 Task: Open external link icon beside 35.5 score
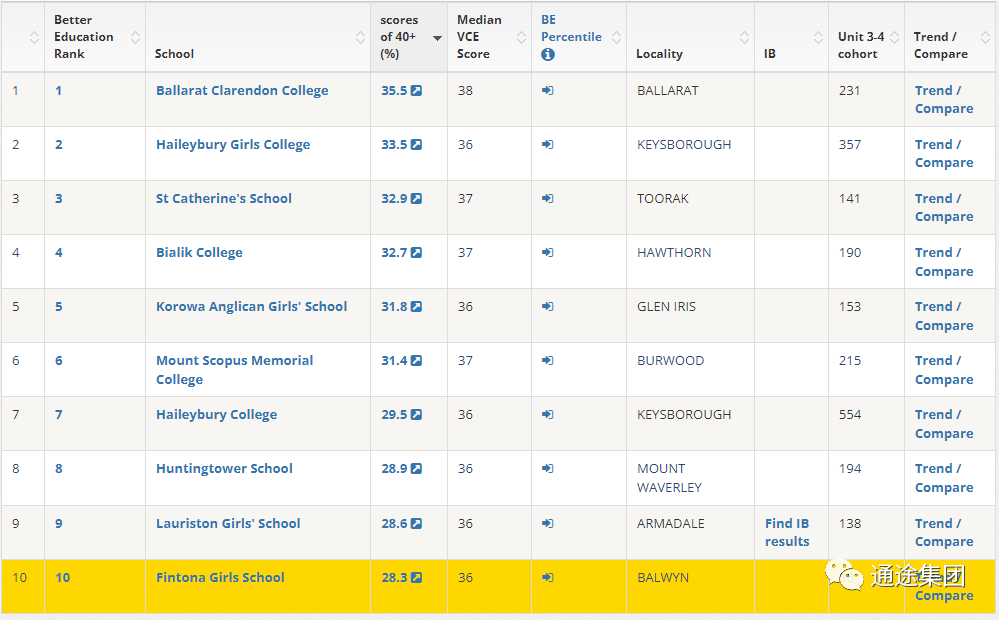click(416, 90)
